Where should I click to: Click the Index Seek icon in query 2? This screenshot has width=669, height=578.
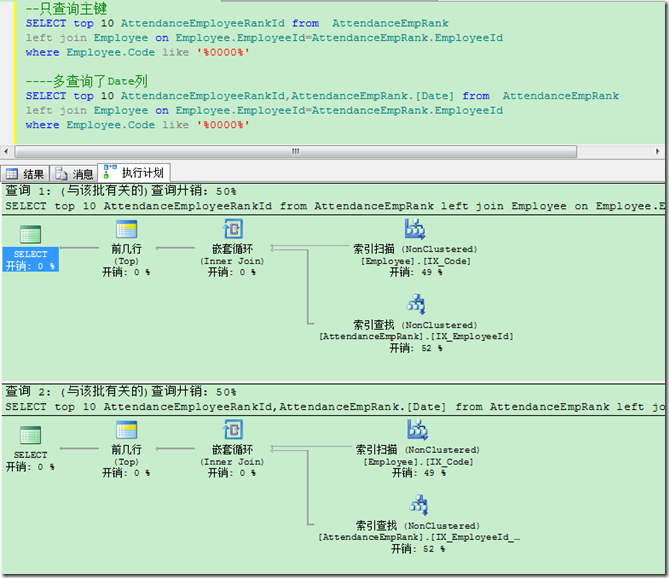[x=419, y=505]
